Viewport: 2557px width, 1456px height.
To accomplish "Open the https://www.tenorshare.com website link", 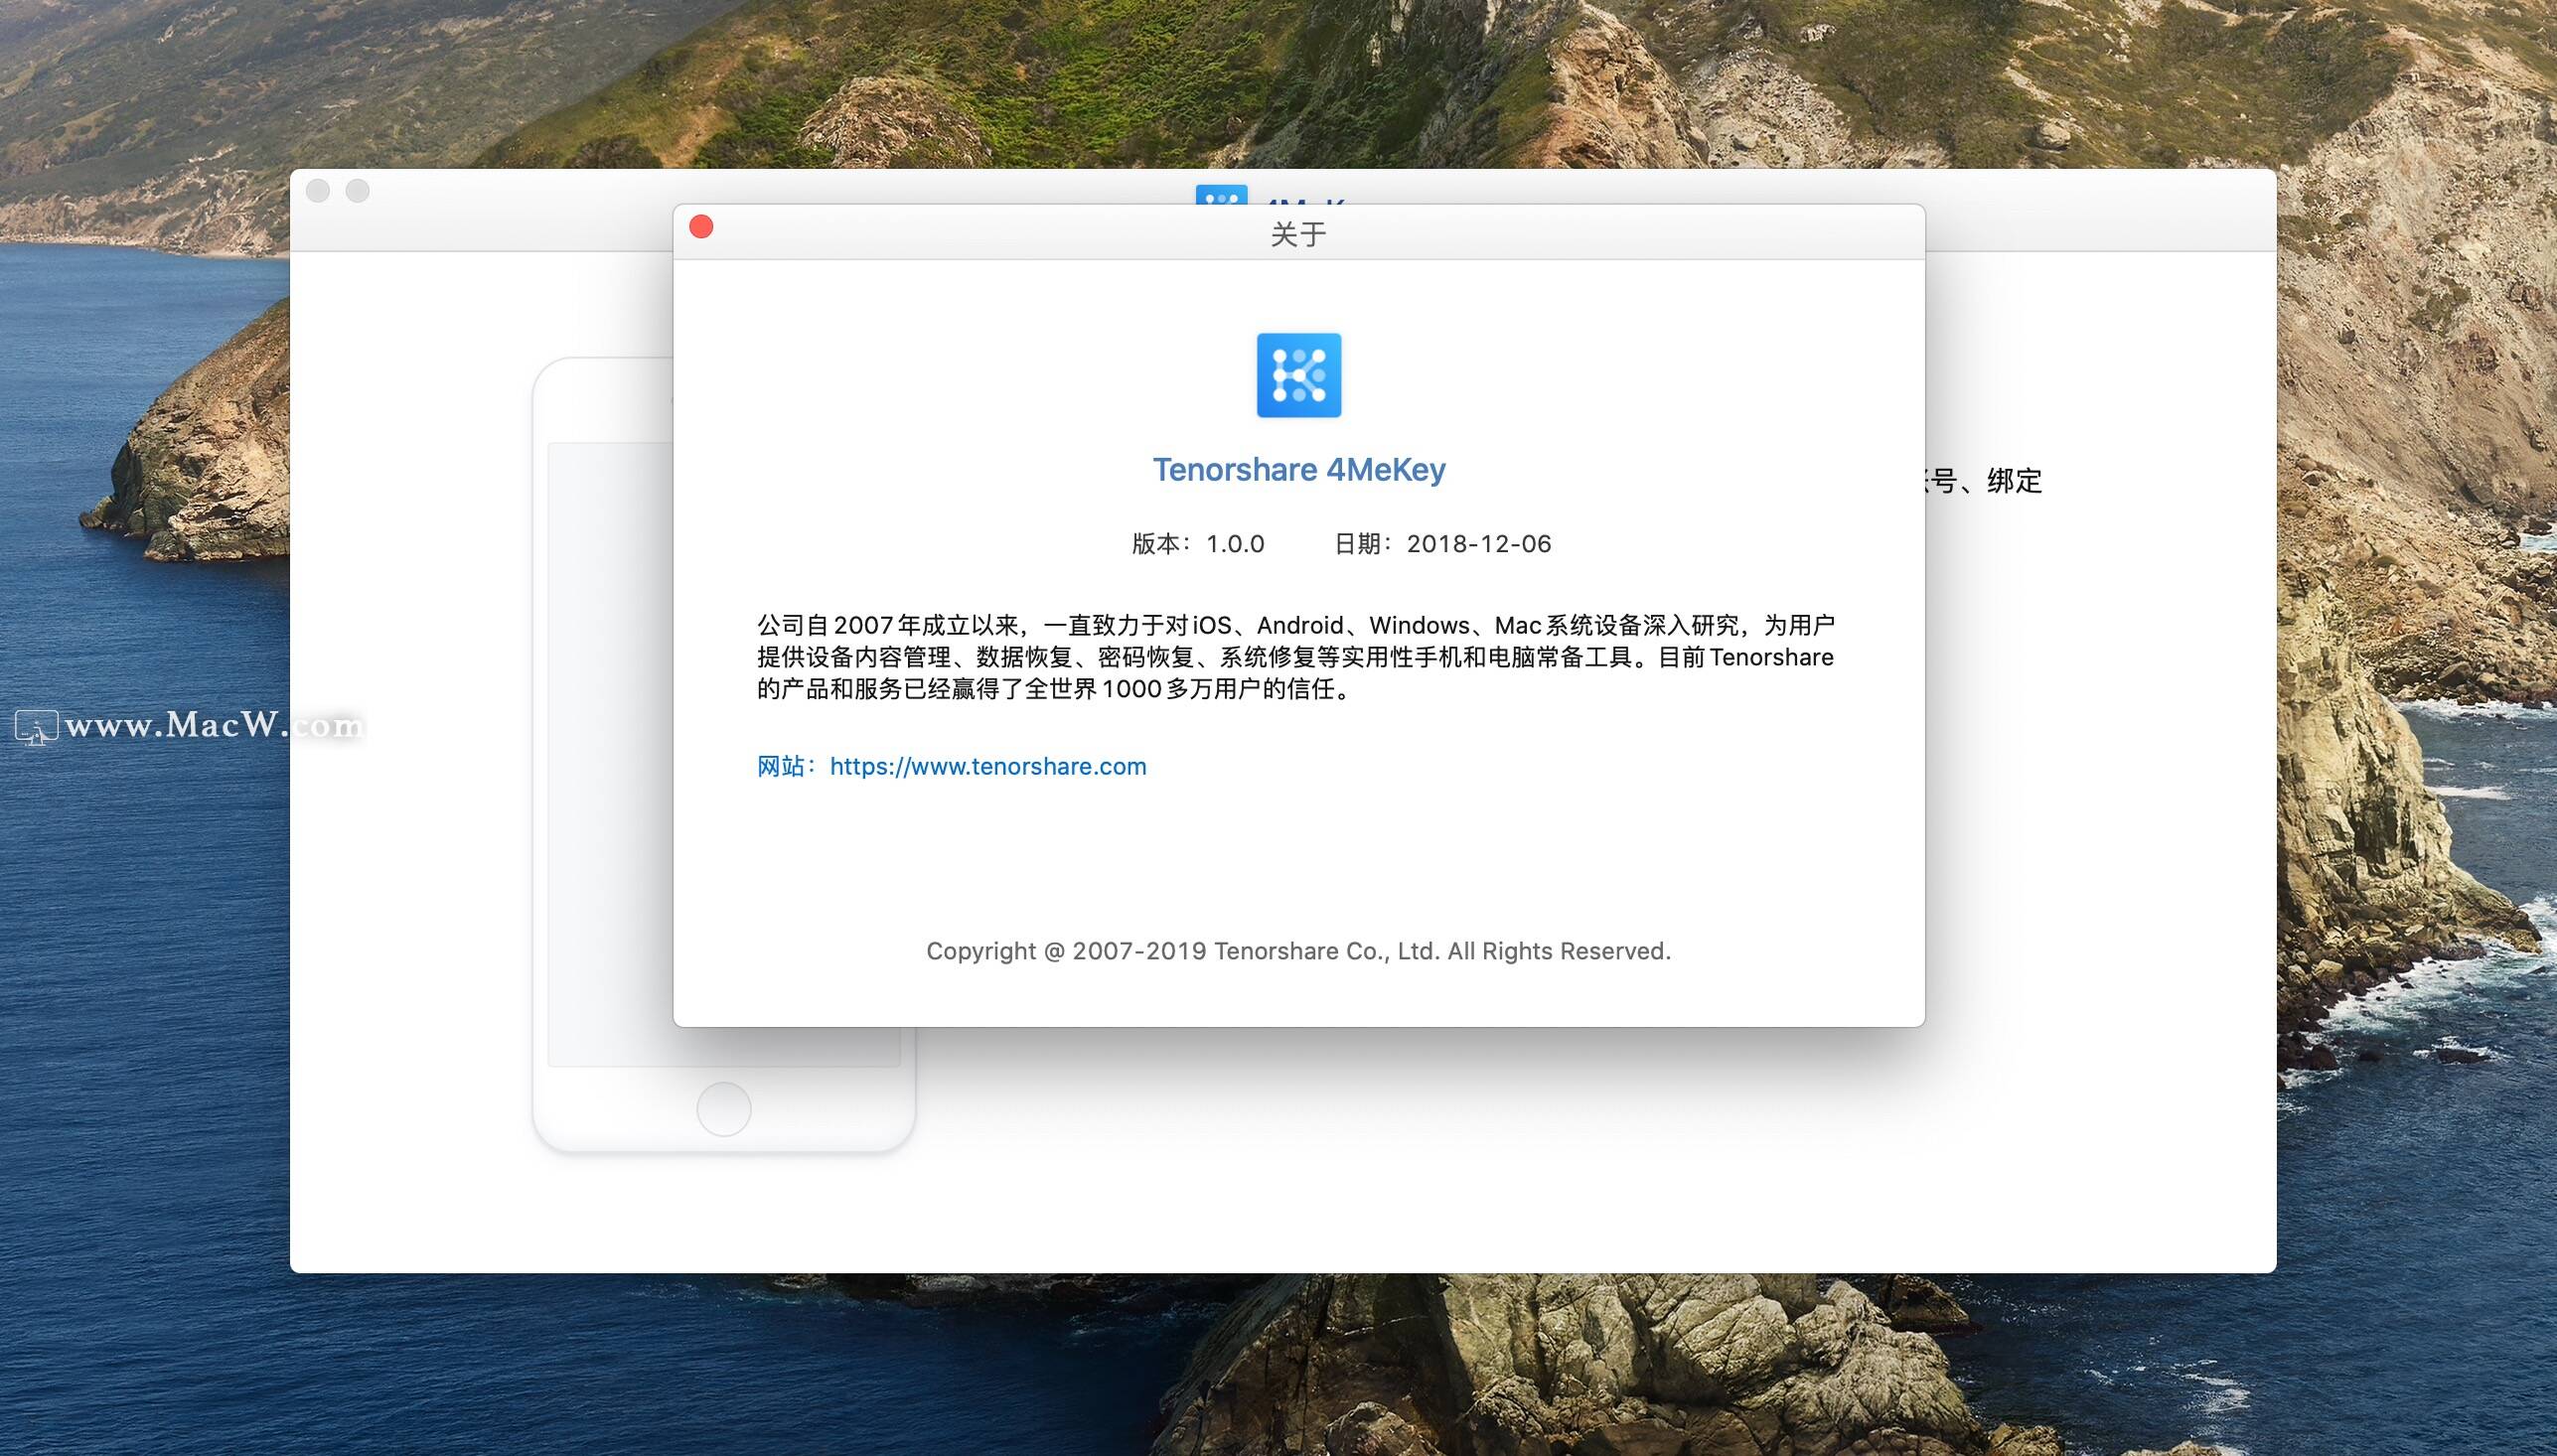I will coord(988,767).
